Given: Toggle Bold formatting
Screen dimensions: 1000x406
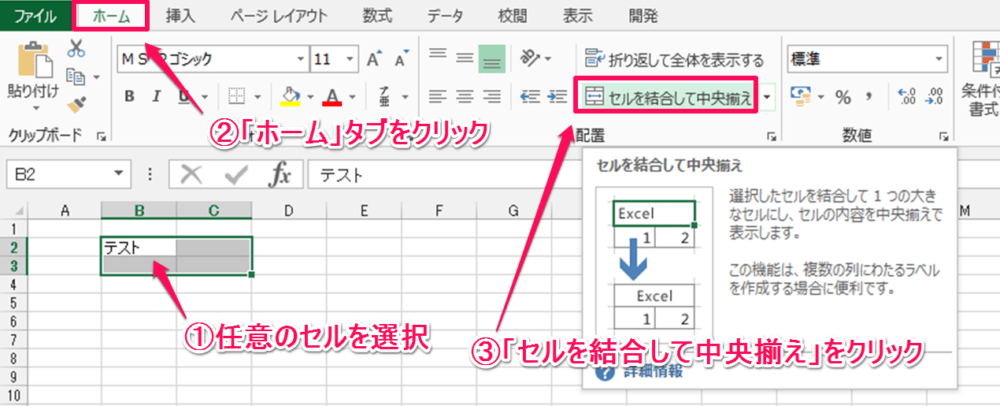Looking at the screenshot, I should pyautogui.click(x=129, y=97).
